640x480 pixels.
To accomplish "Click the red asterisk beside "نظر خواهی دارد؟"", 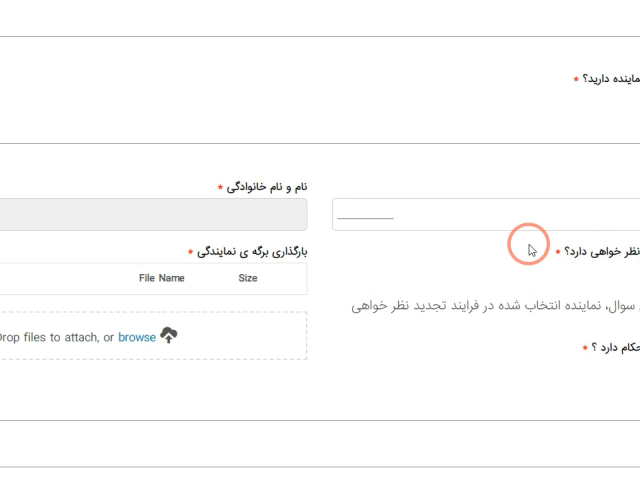I will point(558,252).
